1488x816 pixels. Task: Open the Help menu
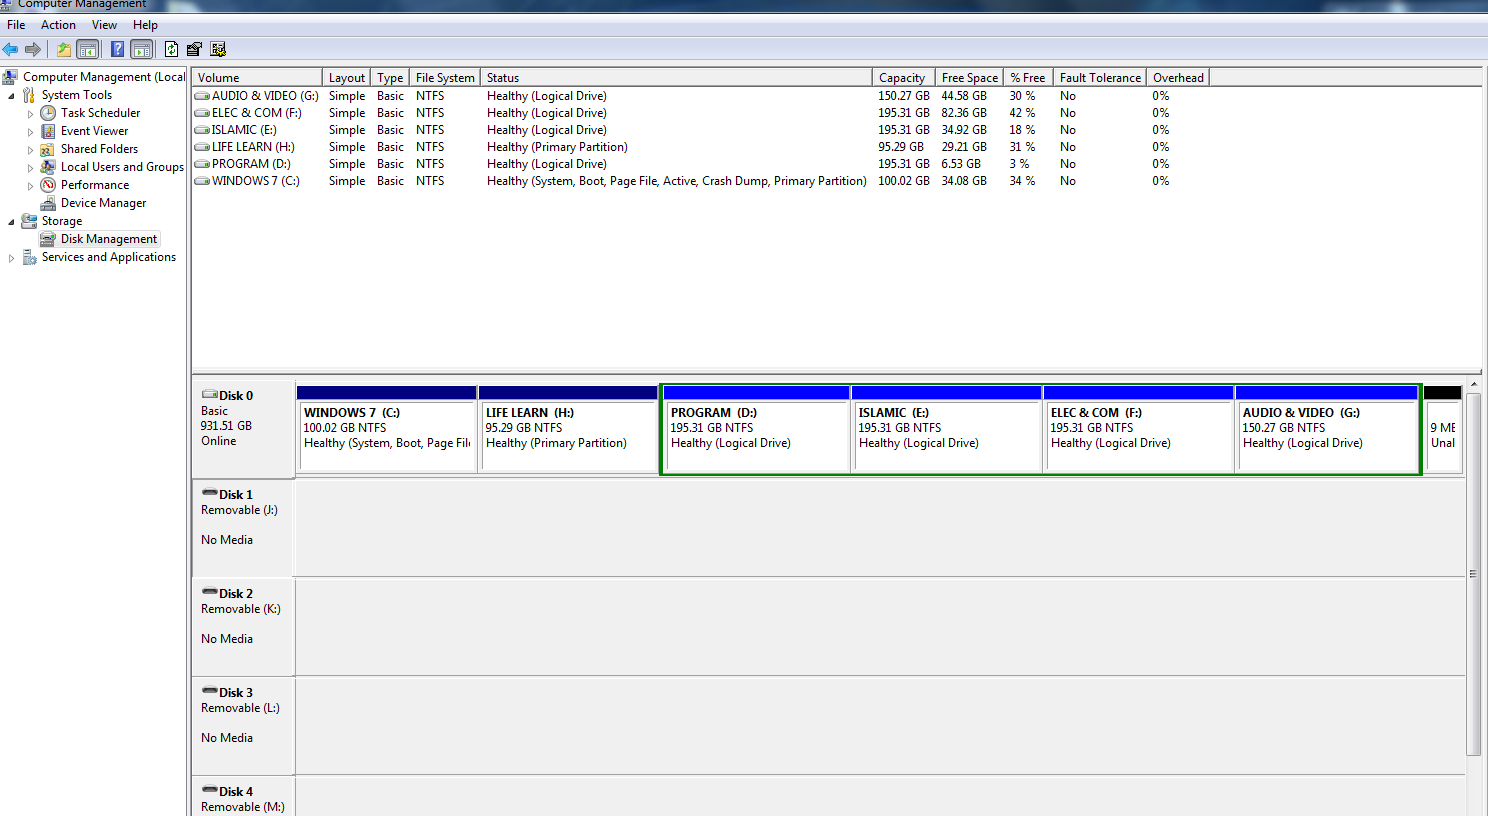(x=145, y=25)
